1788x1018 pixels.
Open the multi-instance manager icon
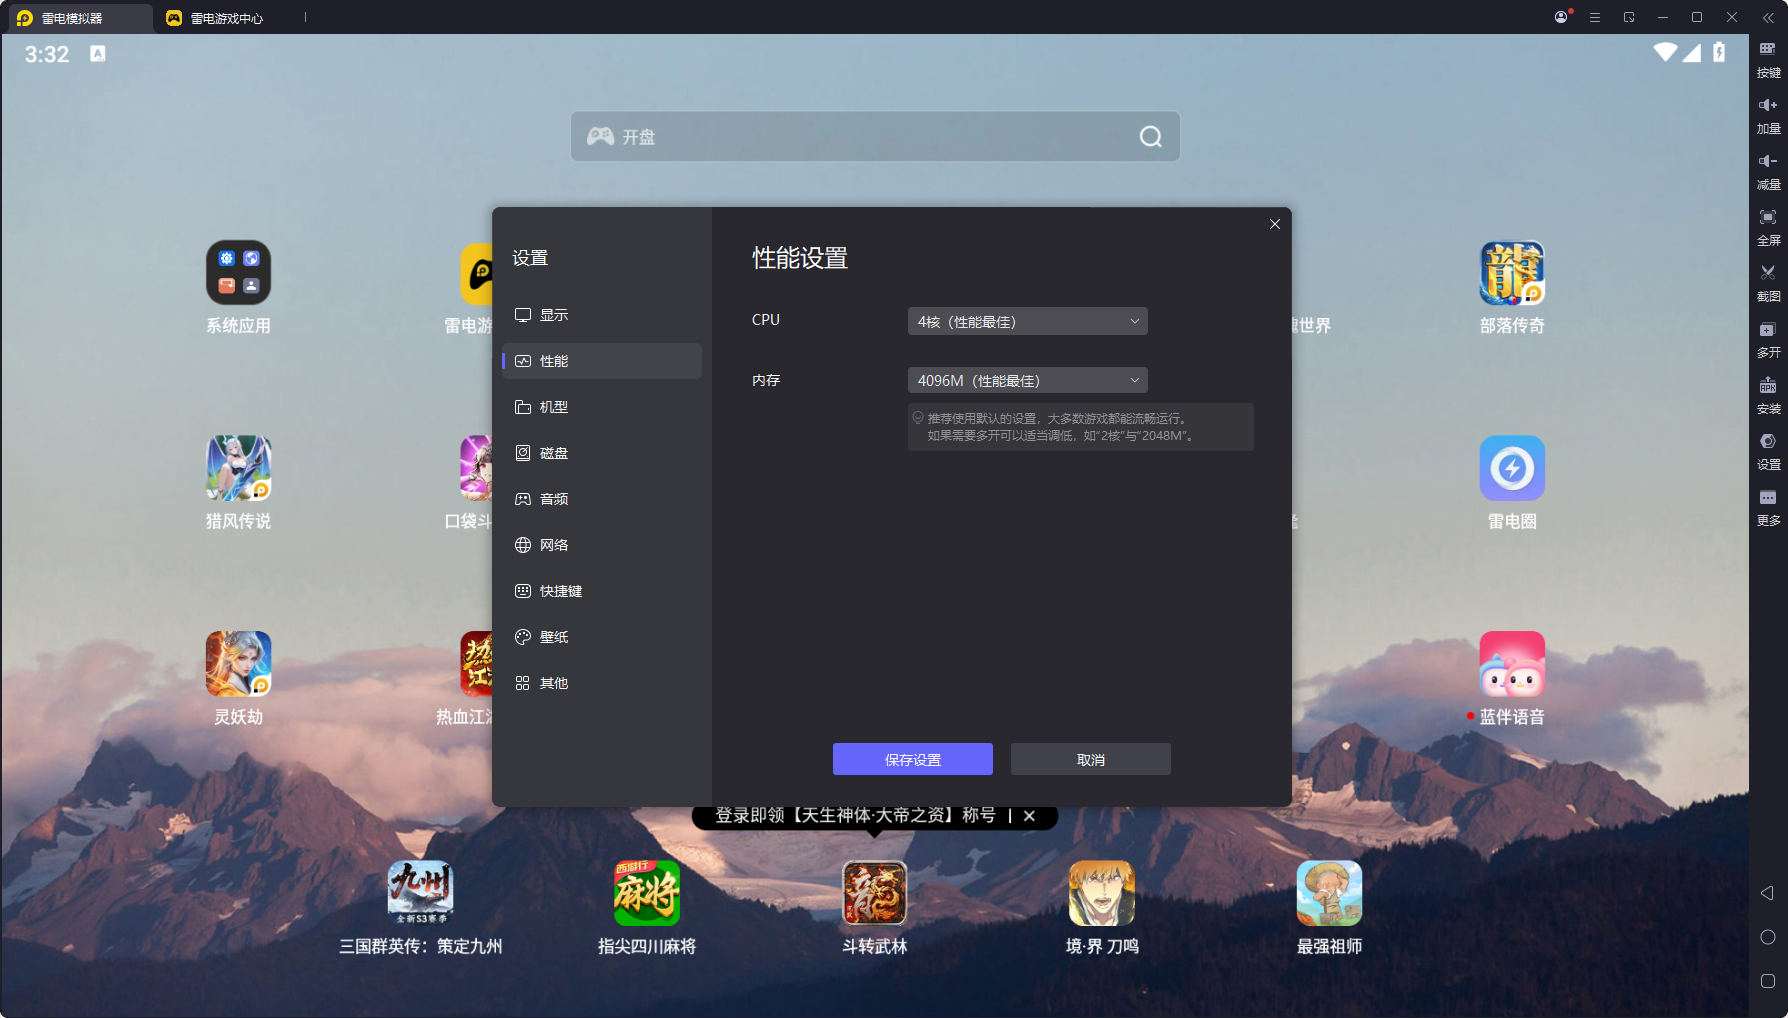pyautogui.click(x=1767, y=330)
